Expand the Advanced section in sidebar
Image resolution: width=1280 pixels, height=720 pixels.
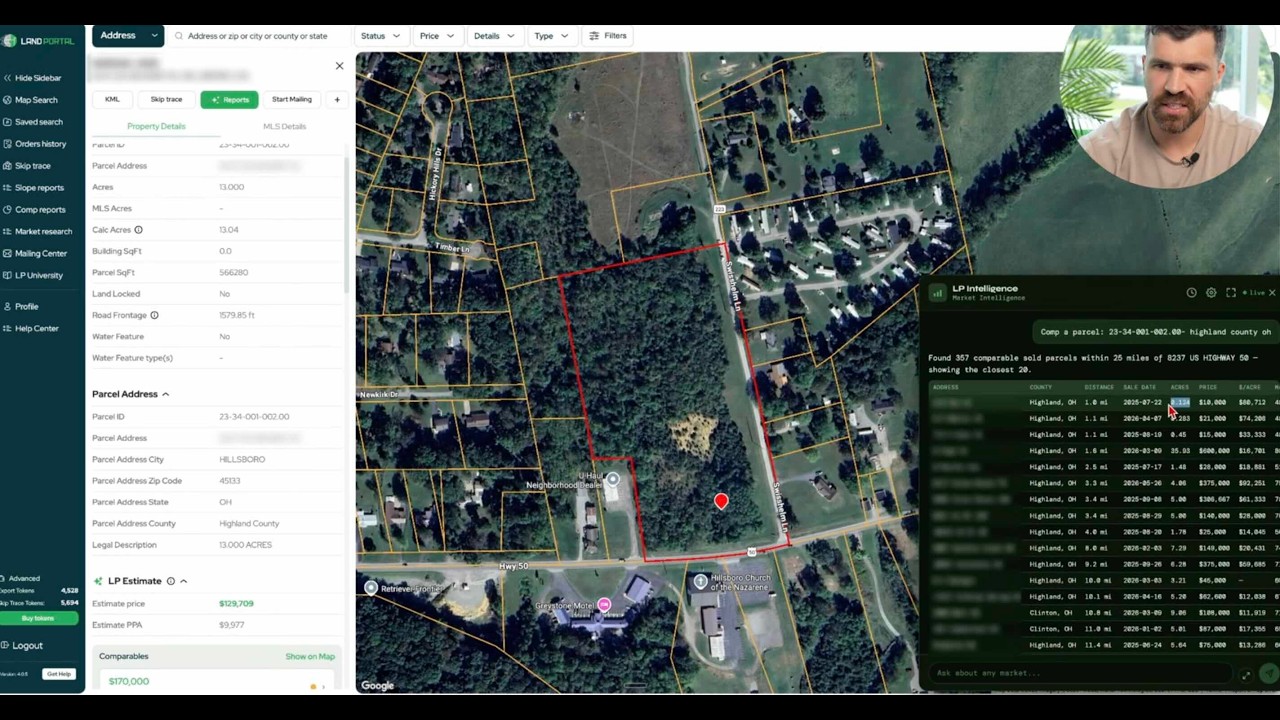pos(21,578)
